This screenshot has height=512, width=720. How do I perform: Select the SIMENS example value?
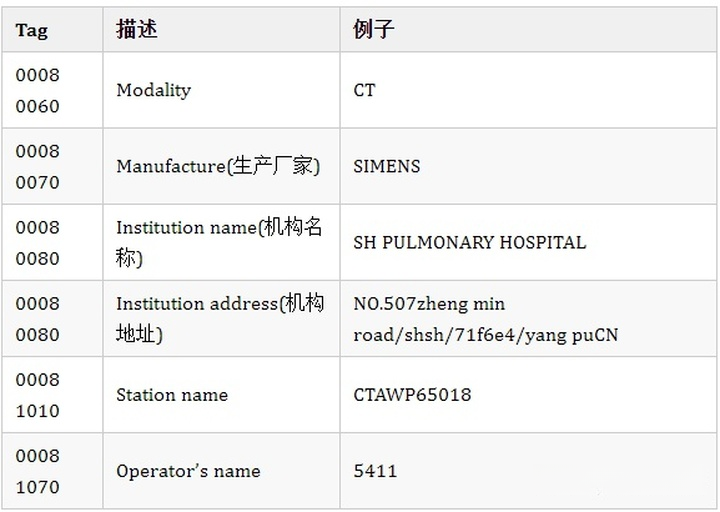pos(387,166)
